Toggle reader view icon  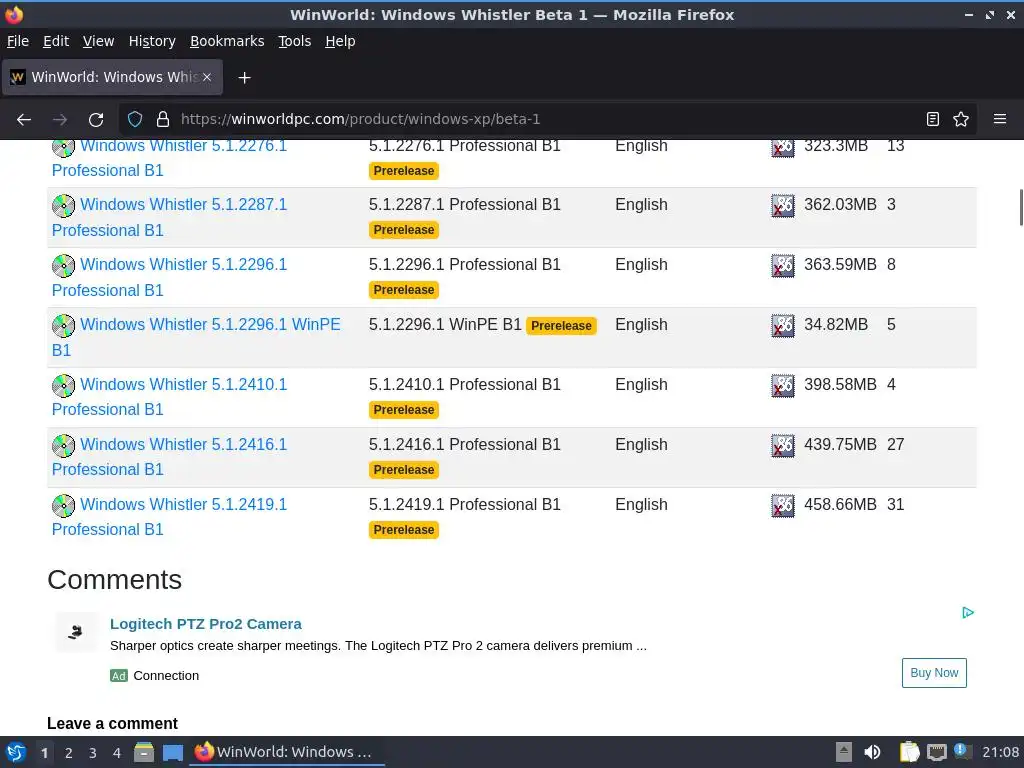pyautogui.click(x=933, y=120)
